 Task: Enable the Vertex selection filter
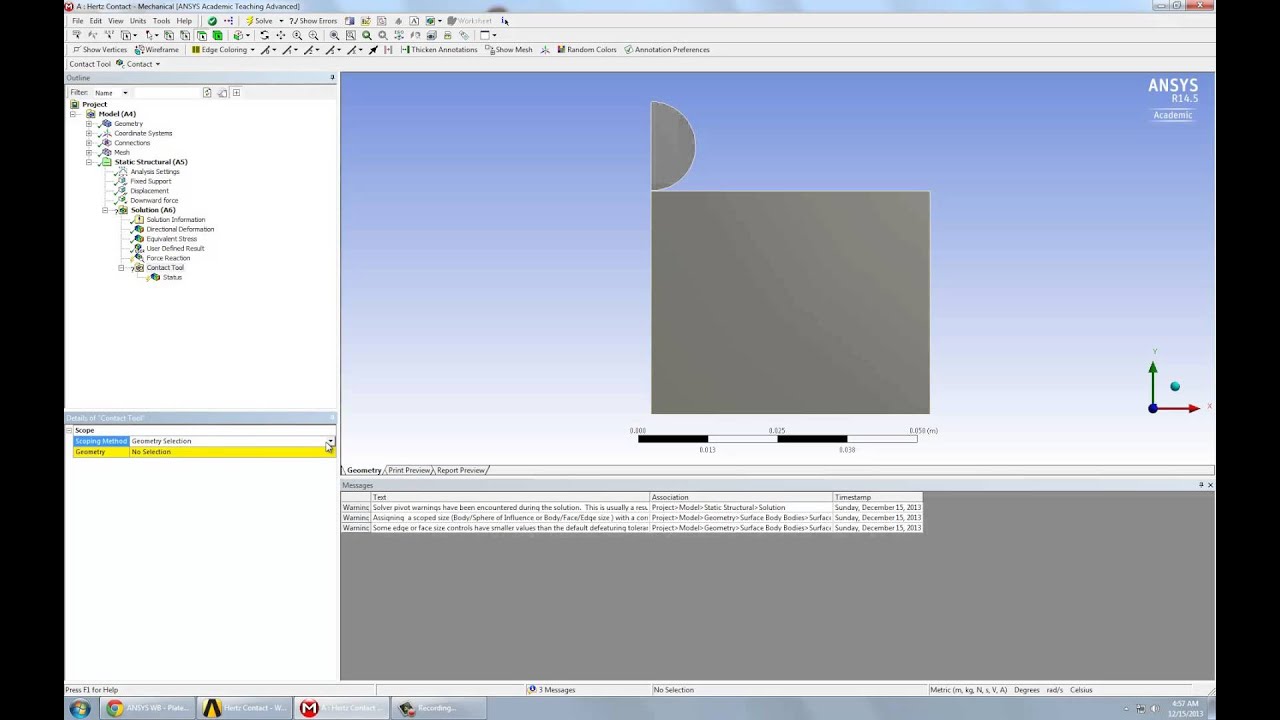click(x=168, y=35)
